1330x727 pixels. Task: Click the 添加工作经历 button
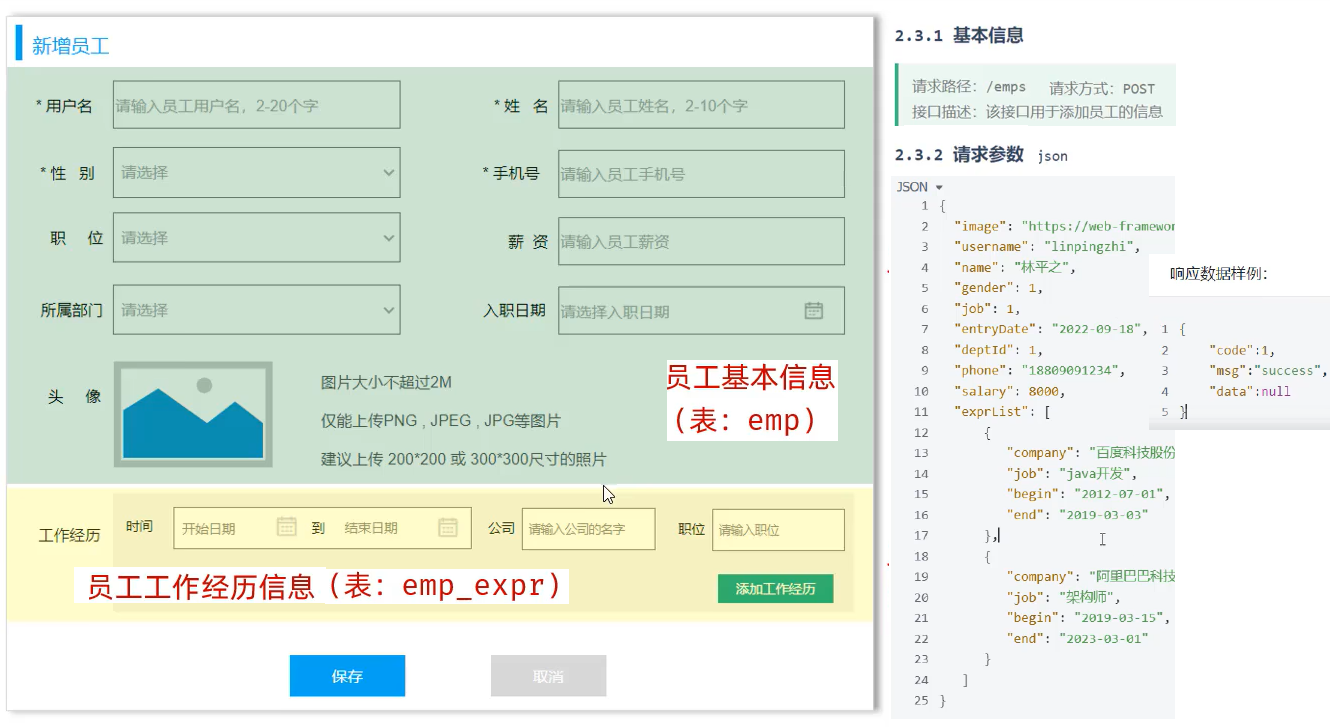(775, 589)
